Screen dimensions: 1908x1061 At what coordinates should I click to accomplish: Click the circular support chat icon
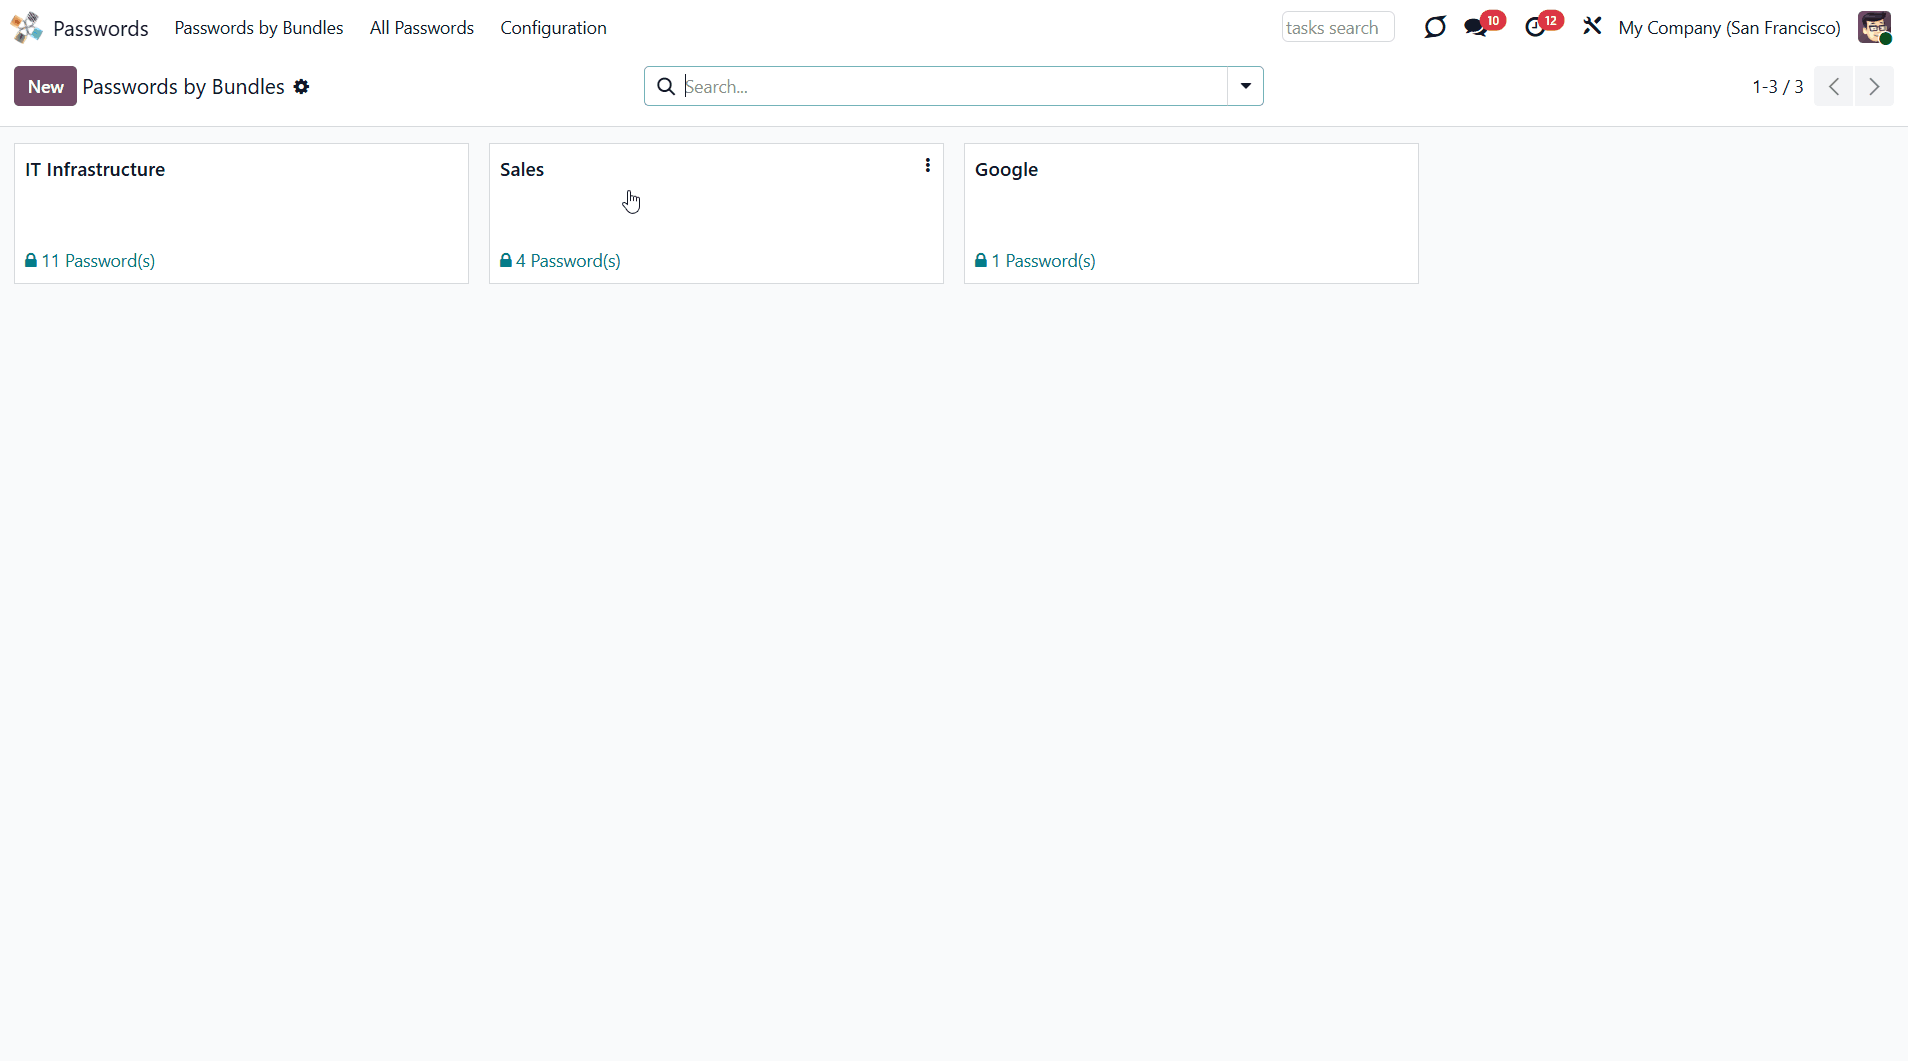click(1435, 27)
